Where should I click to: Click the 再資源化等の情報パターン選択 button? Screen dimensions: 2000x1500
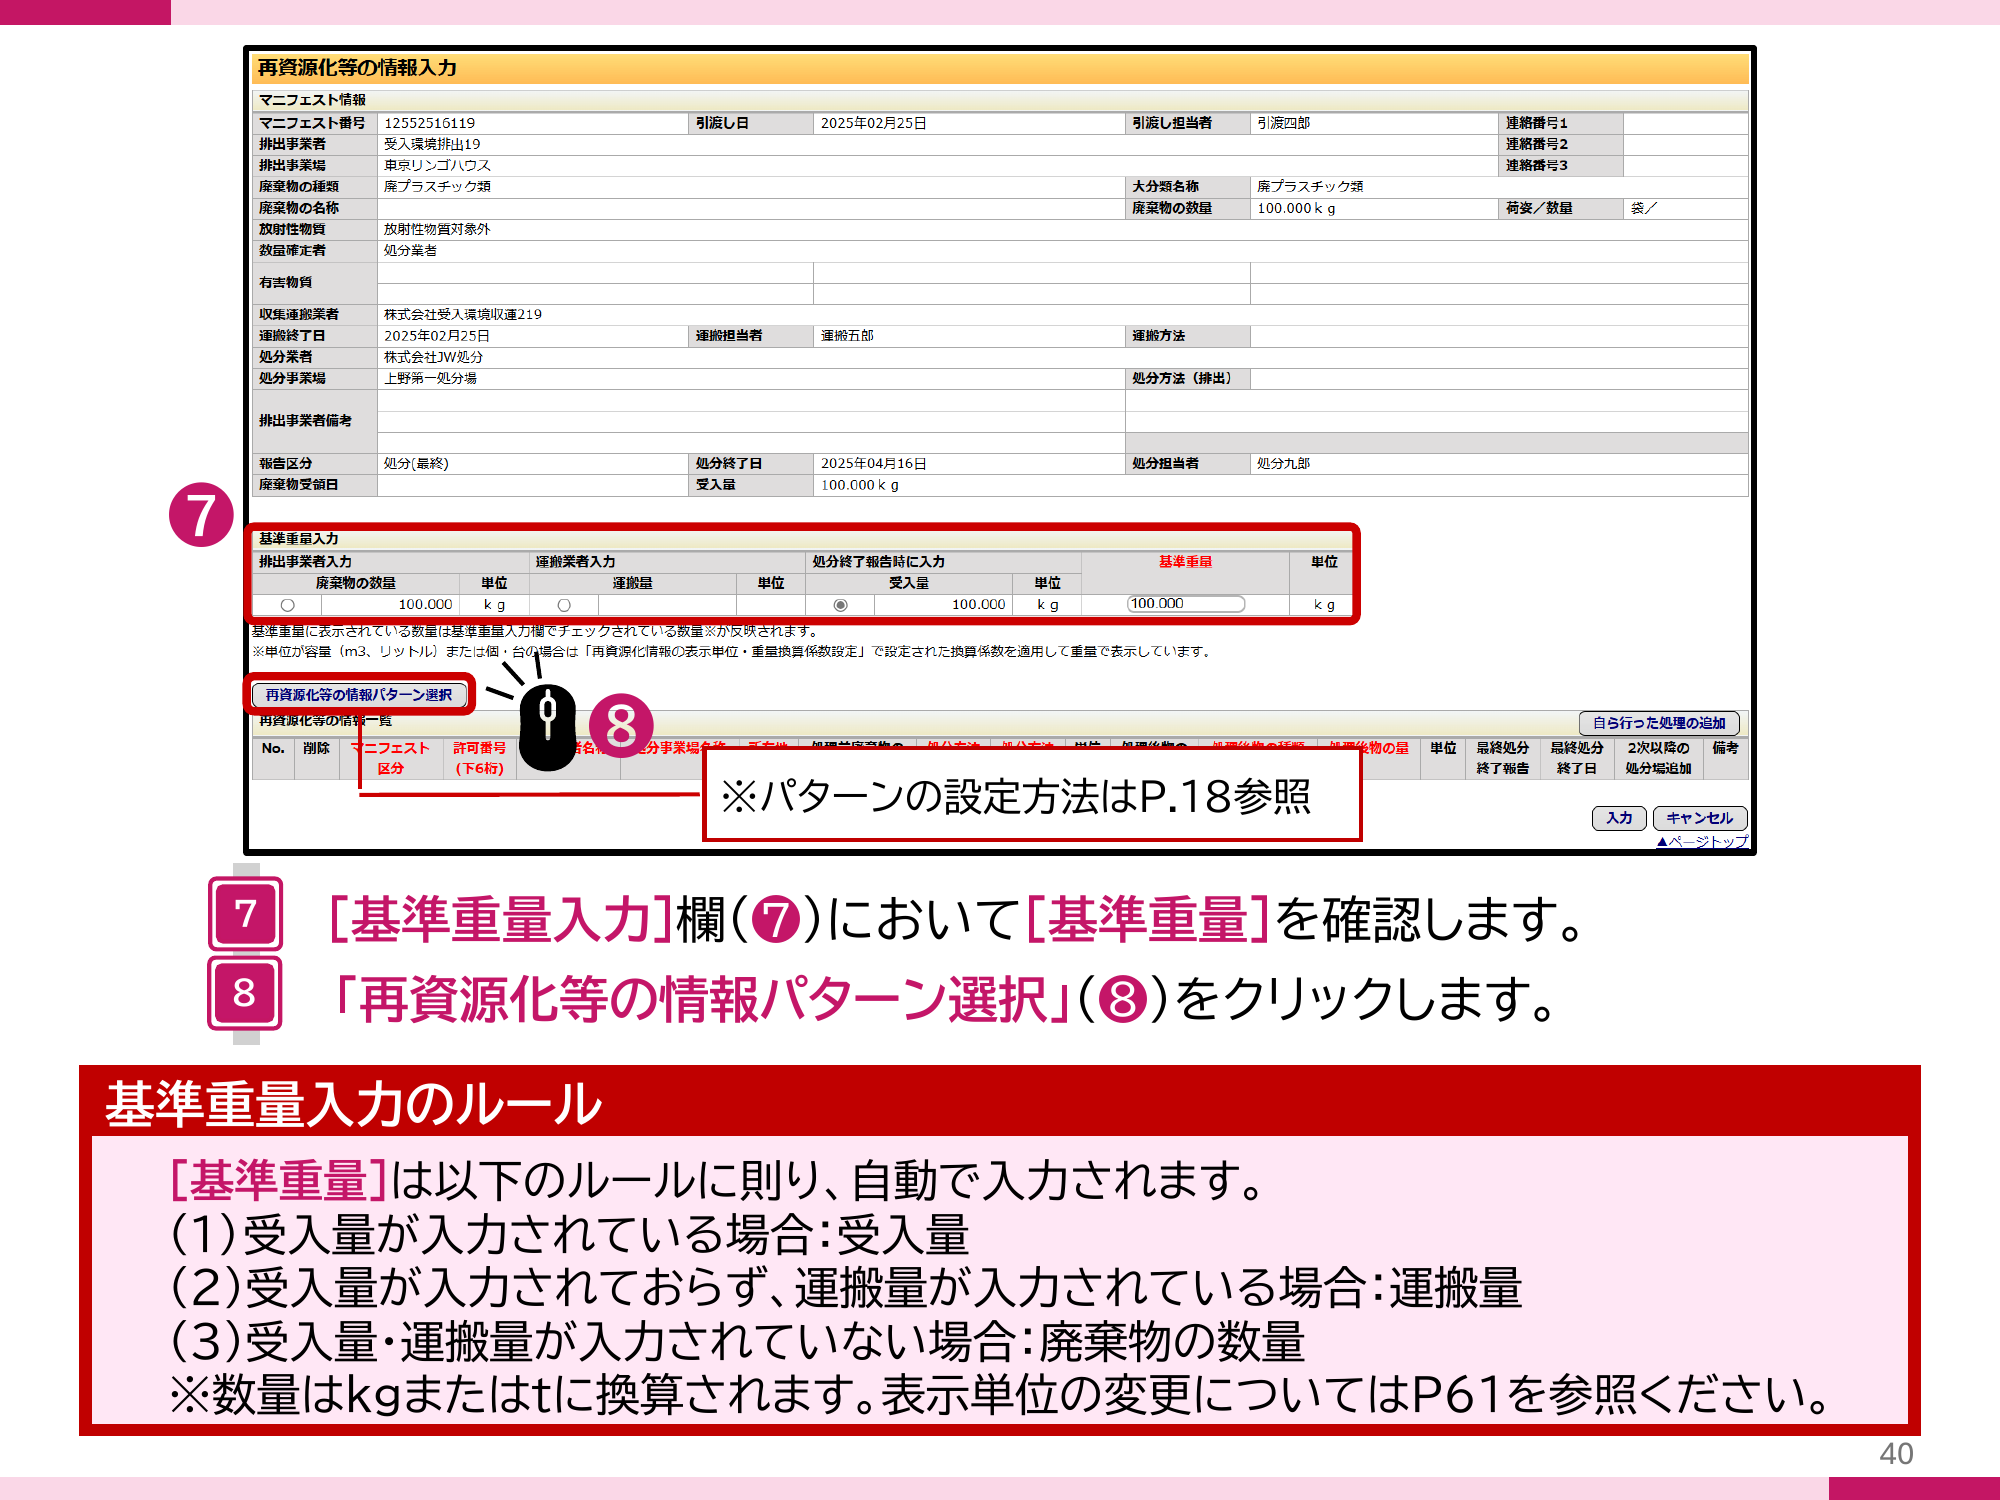pos(359,695)
